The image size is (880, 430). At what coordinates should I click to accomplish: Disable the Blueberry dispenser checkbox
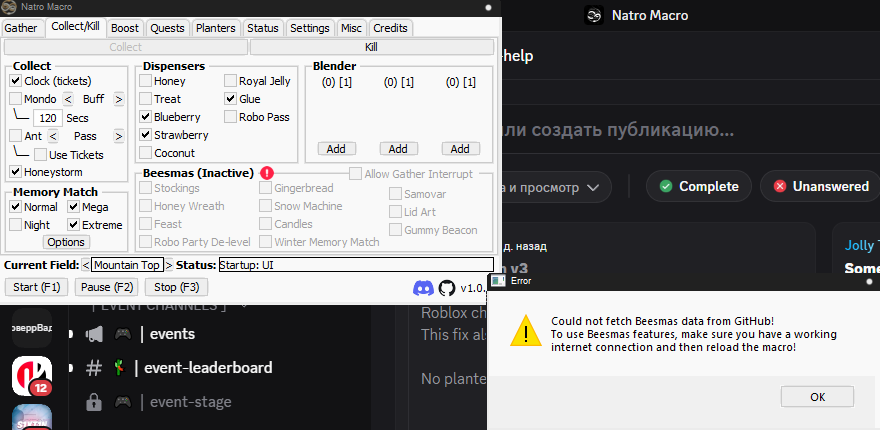(x=145, y=117)
